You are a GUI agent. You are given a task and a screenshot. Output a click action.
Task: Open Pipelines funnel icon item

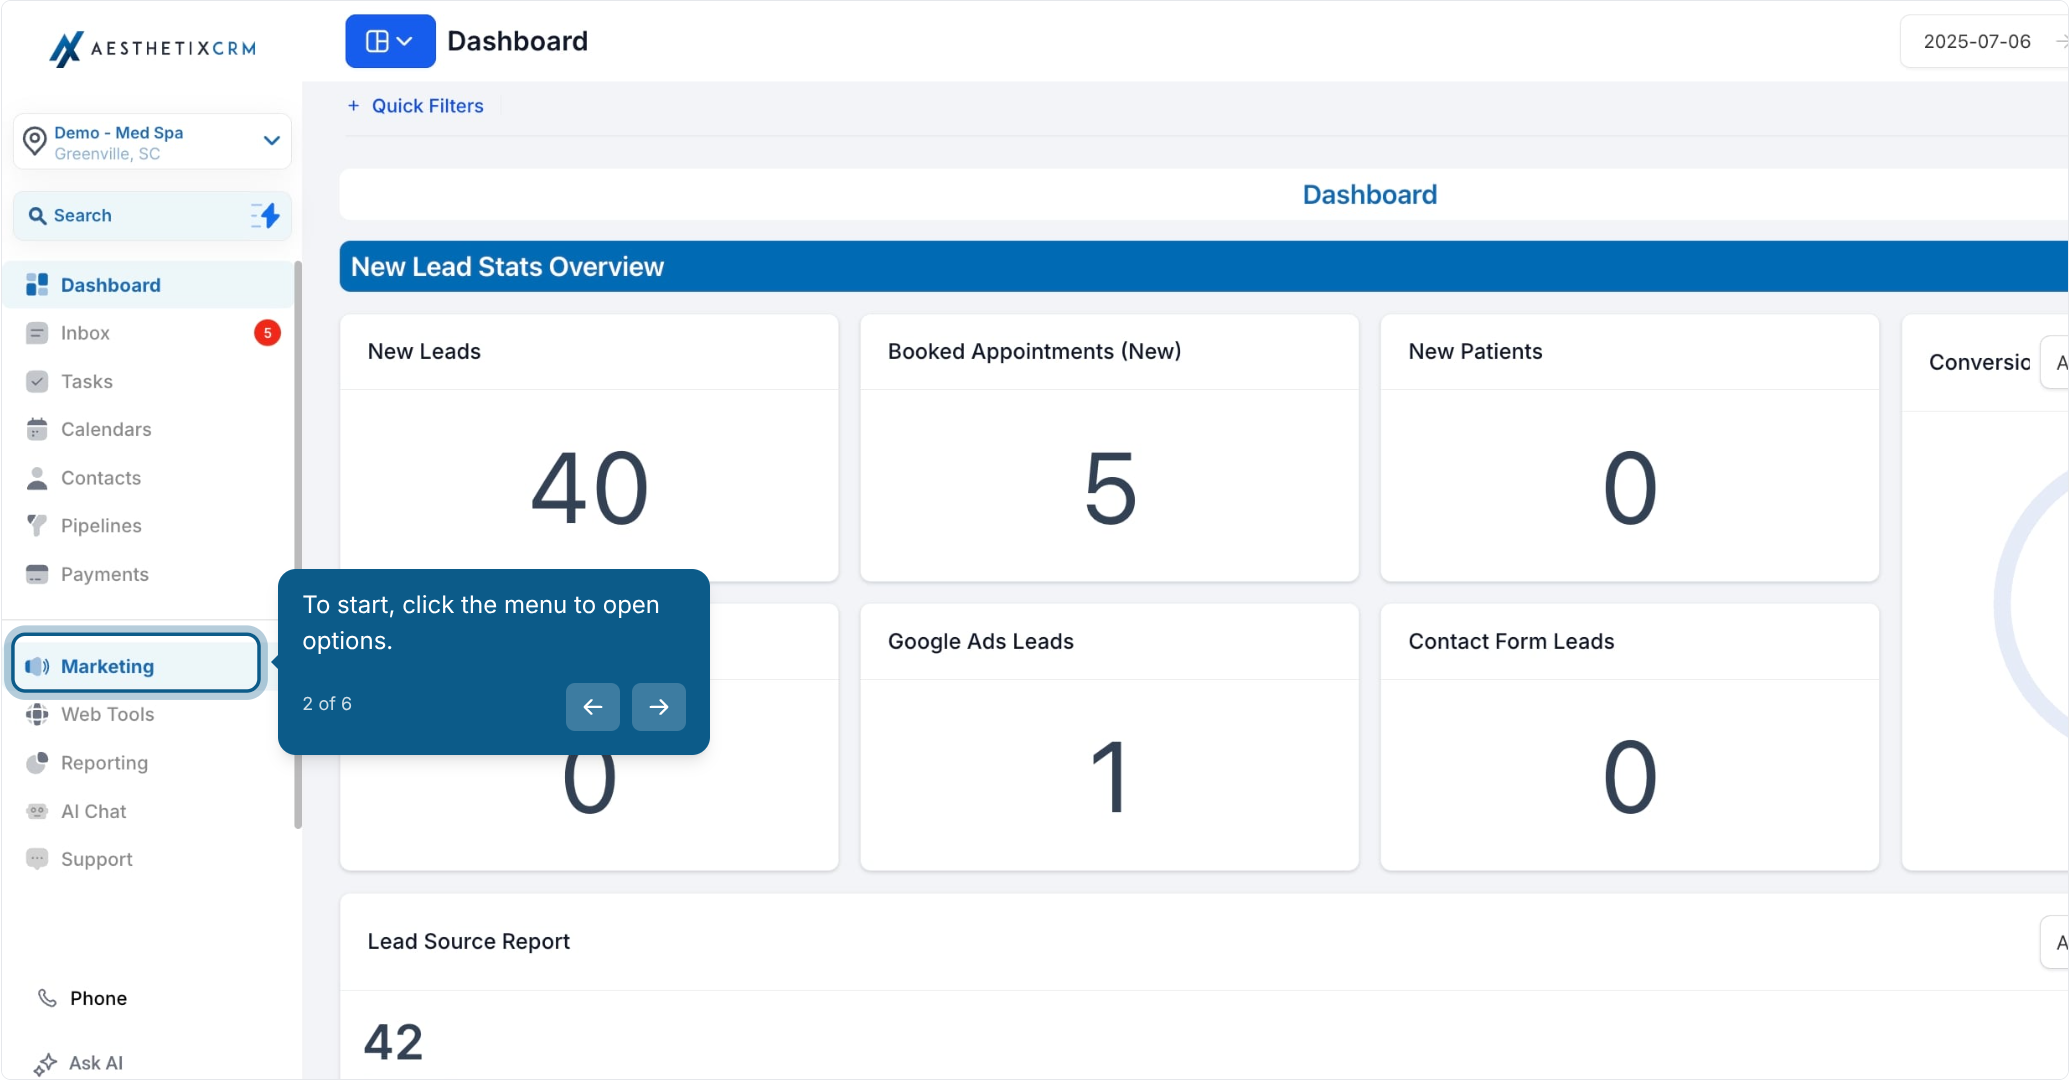pos(150,526)
